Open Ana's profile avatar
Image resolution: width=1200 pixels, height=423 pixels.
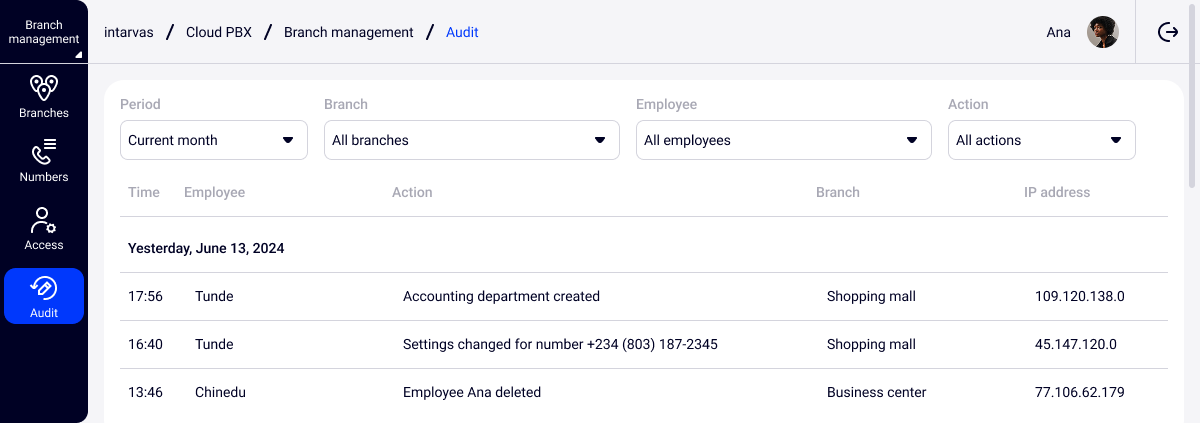tap(1103, 32)
